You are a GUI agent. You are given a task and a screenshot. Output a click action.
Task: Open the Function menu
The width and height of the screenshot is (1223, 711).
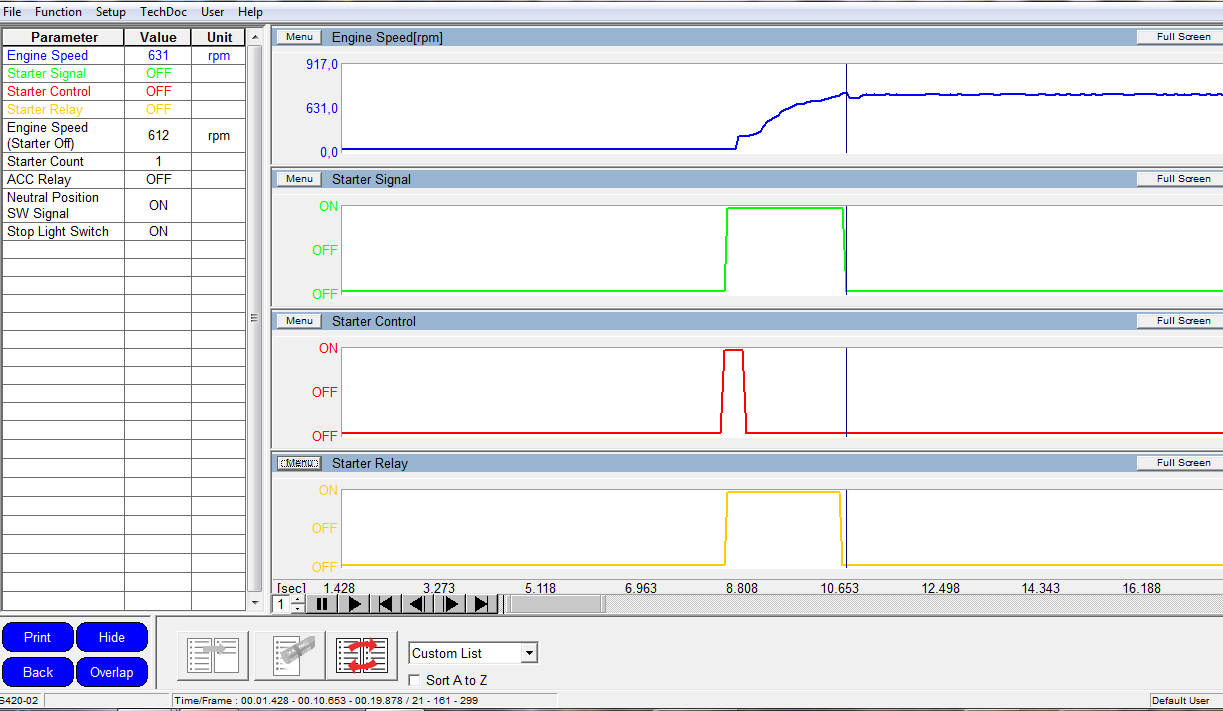(58, 12)
